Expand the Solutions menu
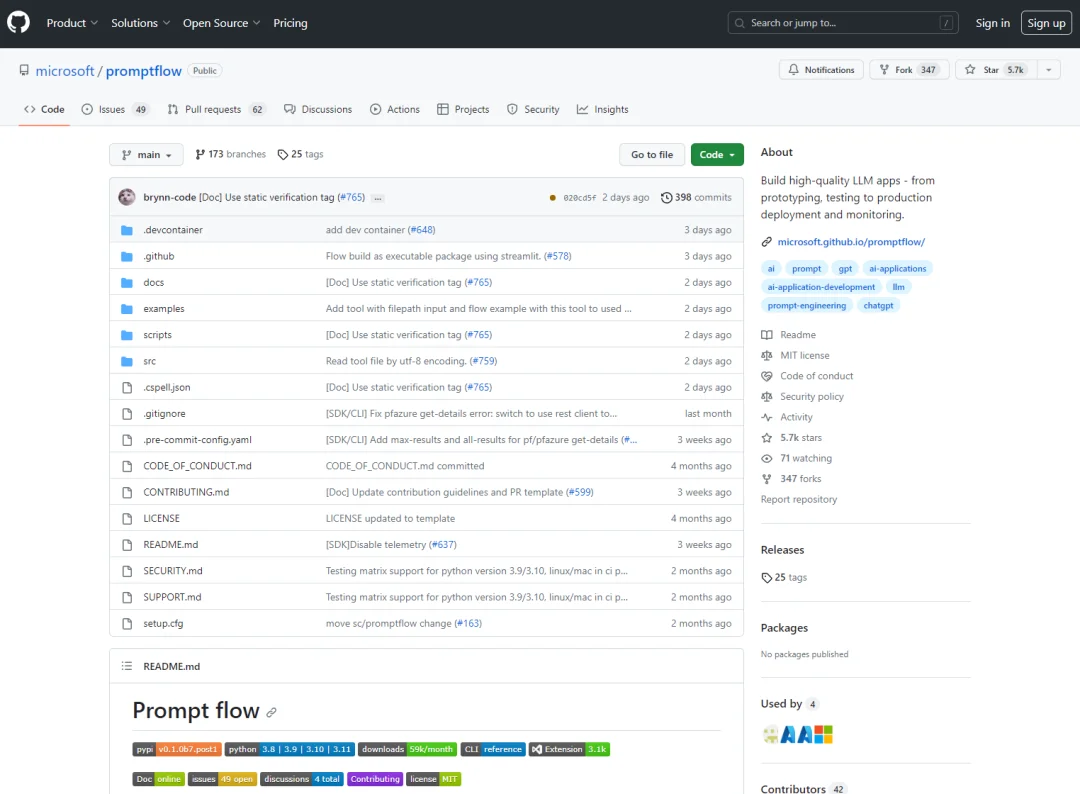The width and height of the screenshot is (1080, 794). pos(141,23)
